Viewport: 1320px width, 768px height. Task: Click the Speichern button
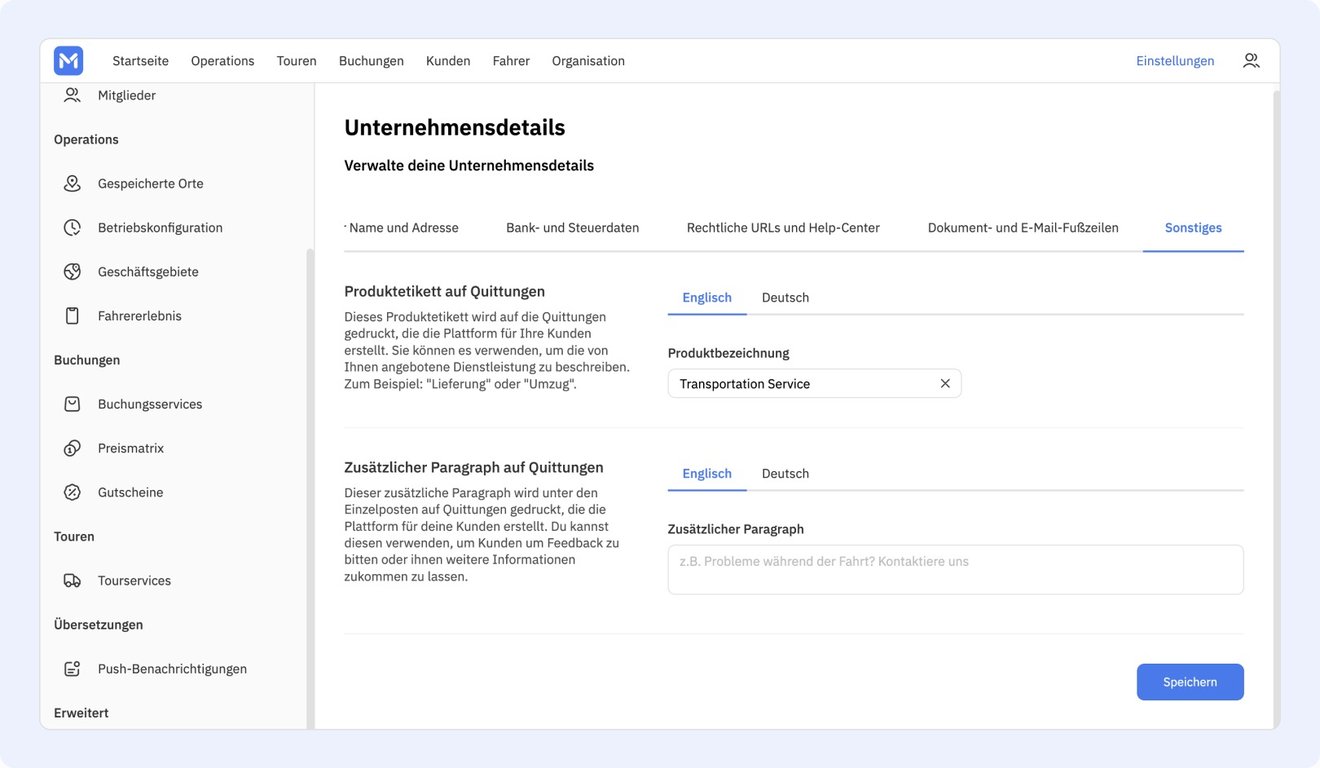(x=1190, y=682)
